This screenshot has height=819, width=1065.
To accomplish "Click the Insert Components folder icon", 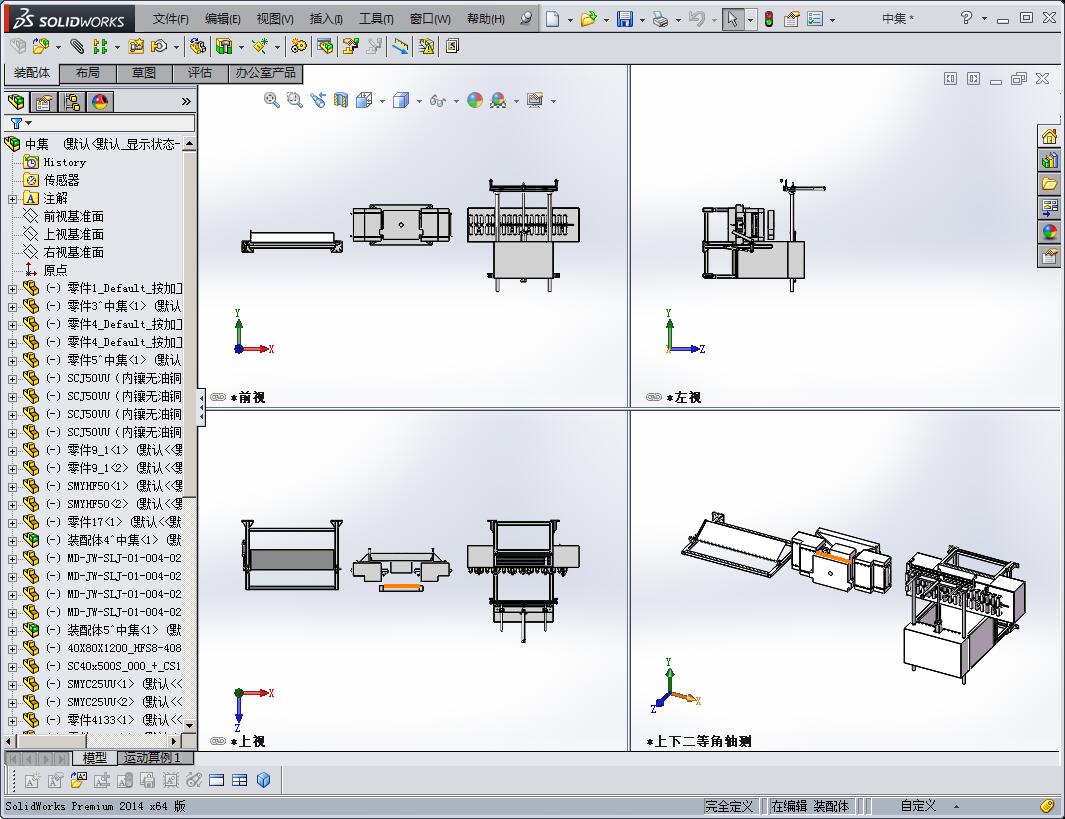I will (41, 46).
